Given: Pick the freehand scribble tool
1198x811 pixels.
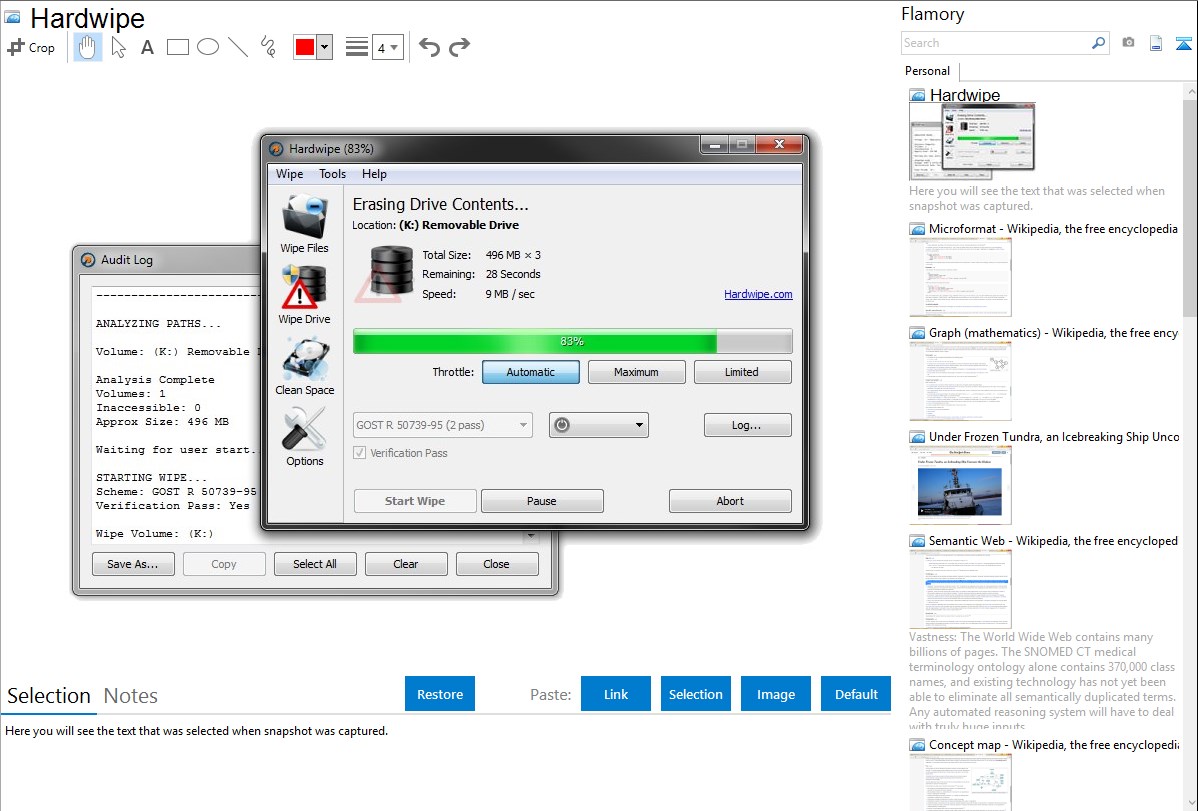Looking at the screenshot, I should pyautogui.click(x=268, y=47).
